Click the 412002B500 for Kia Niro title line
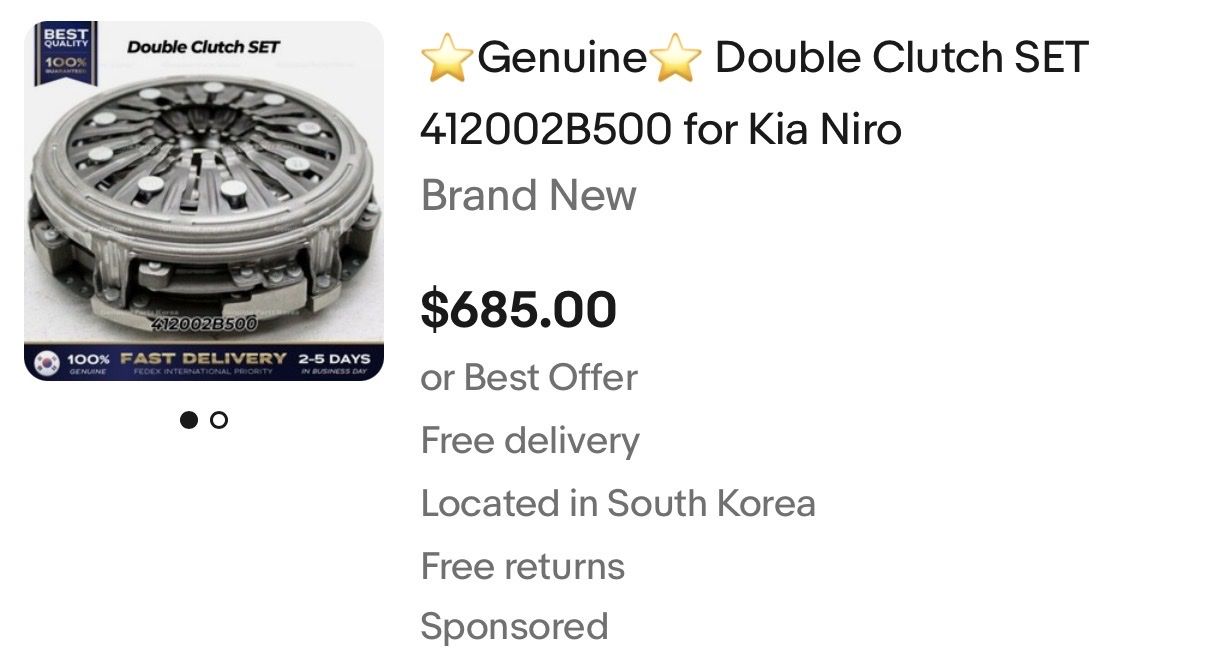 (x=661, y=129)
